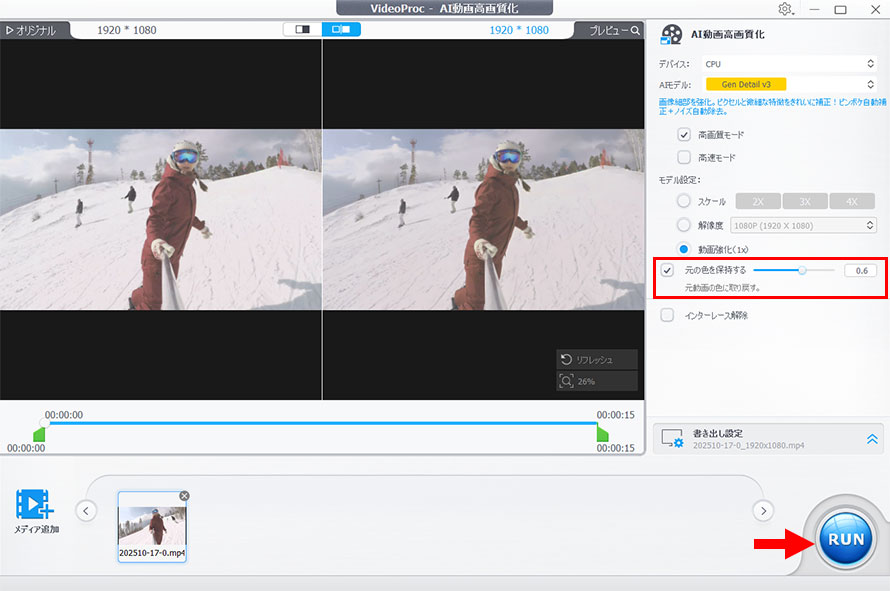The height and width of the screenshot is (591, 890).
Task: Open the デバイス CPU dropdown
Action: [789, 64]
